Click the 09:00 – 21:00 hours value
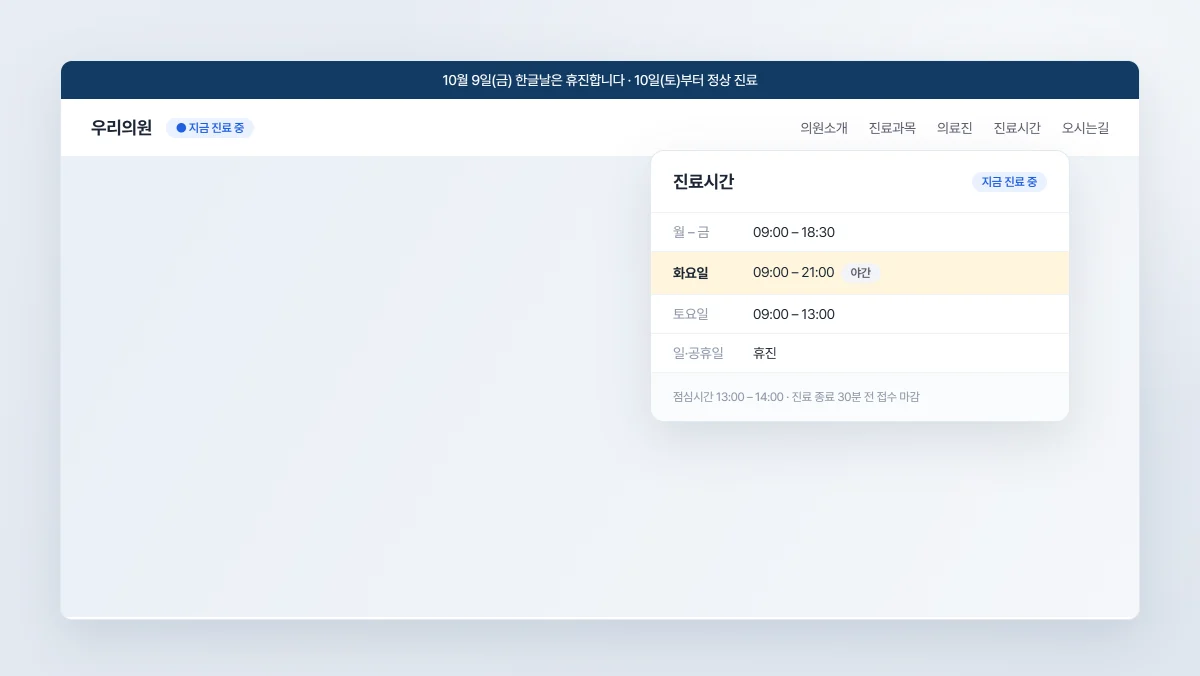Screen dimensions: 1200x676 coord(794,272)
